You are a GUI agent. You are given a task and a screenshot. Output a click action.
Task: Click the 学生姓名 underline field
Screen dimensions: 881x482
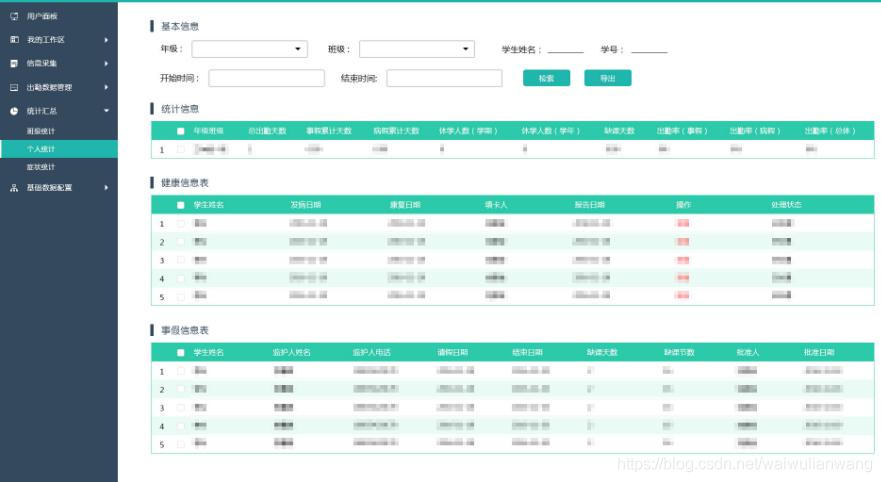click(566, 49)
